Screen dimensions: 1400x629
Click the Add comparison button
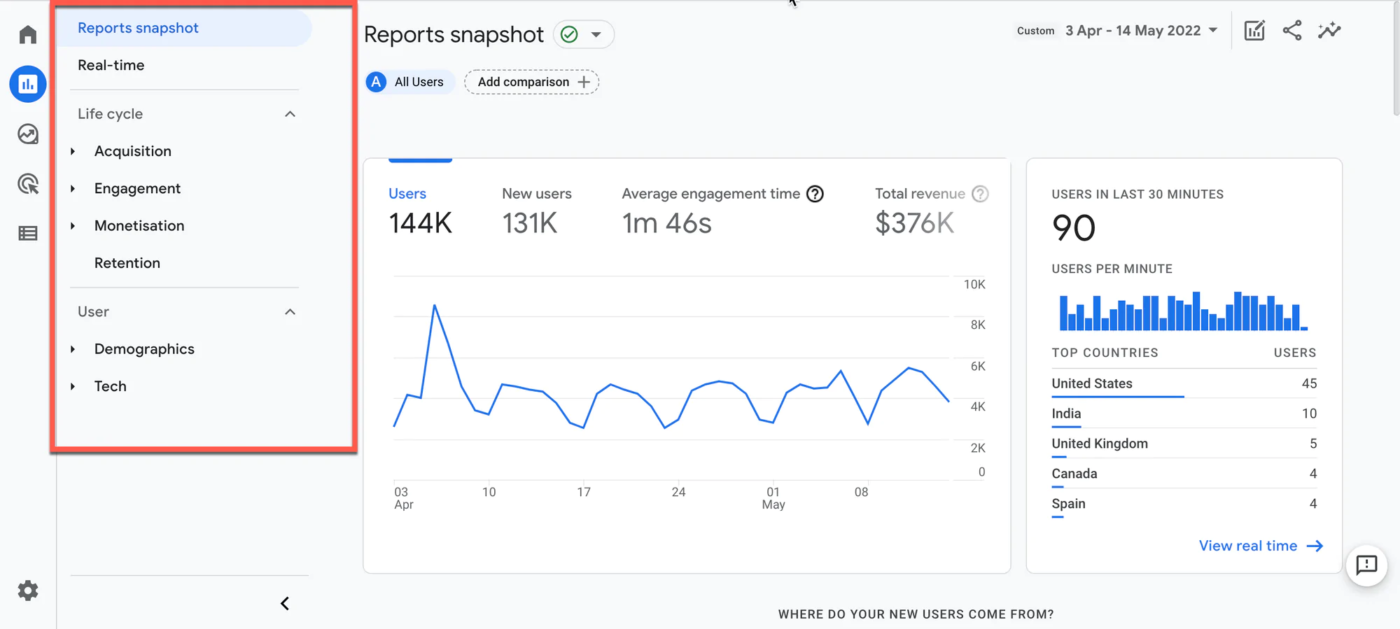pos(532,82)
